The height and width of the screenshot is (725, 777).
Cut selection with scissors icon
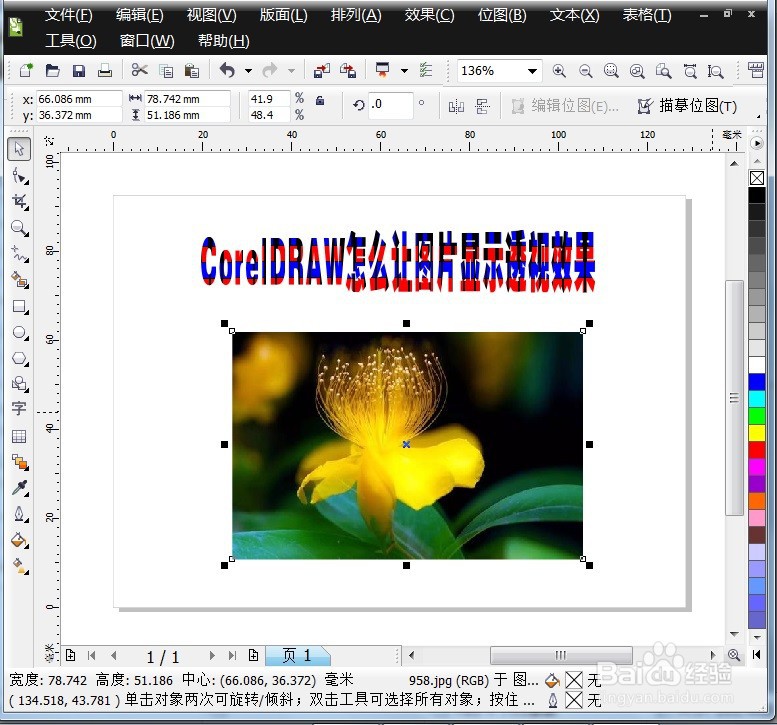(x=140, y=70)
